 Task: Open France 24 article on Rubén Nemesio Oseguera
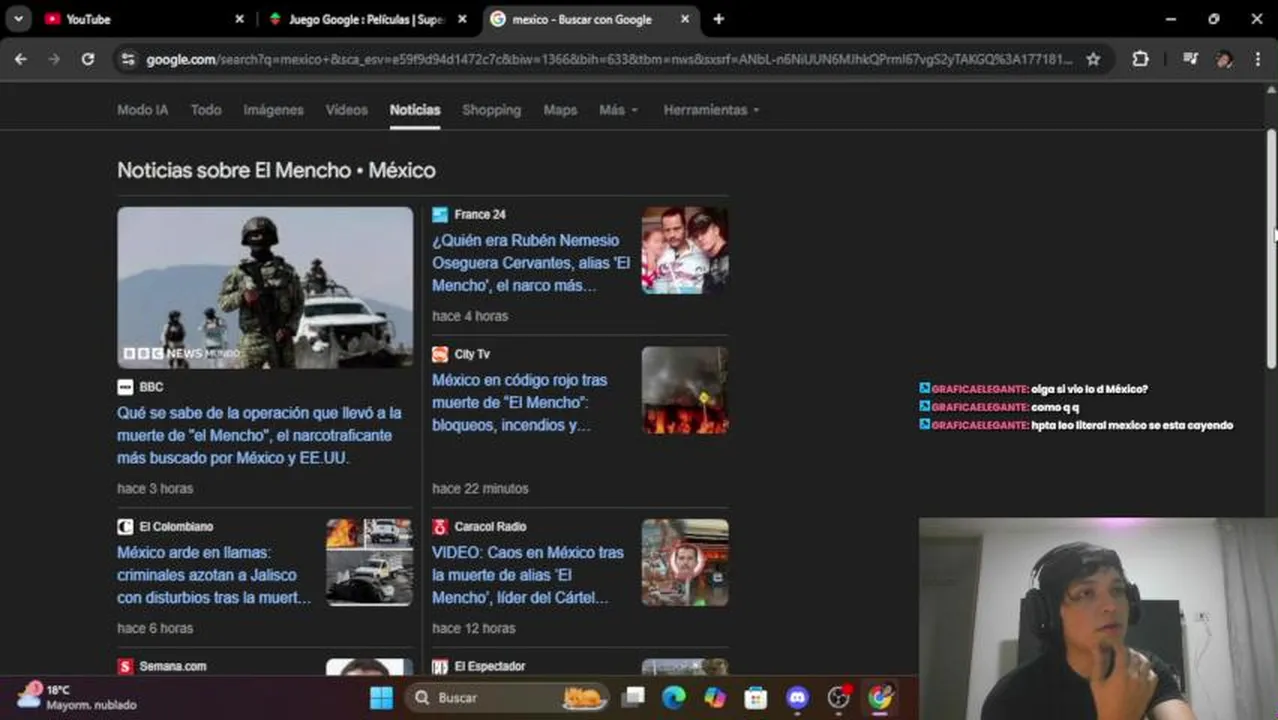[531, 263]
